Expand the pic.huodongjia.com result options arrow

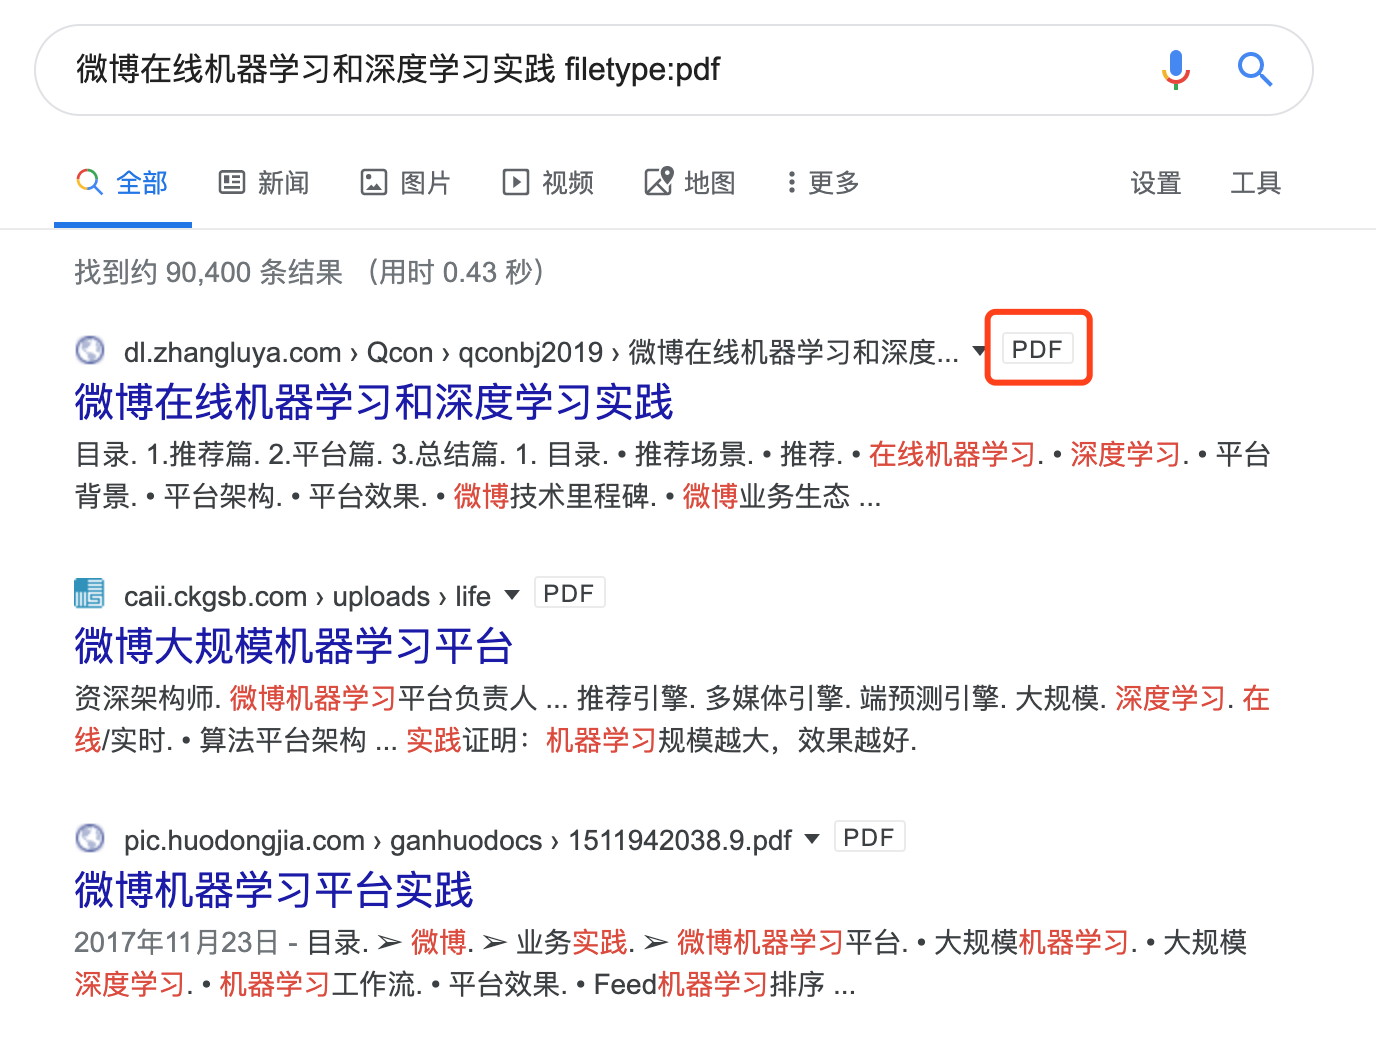pyautogui.click(x=812, y=839)
